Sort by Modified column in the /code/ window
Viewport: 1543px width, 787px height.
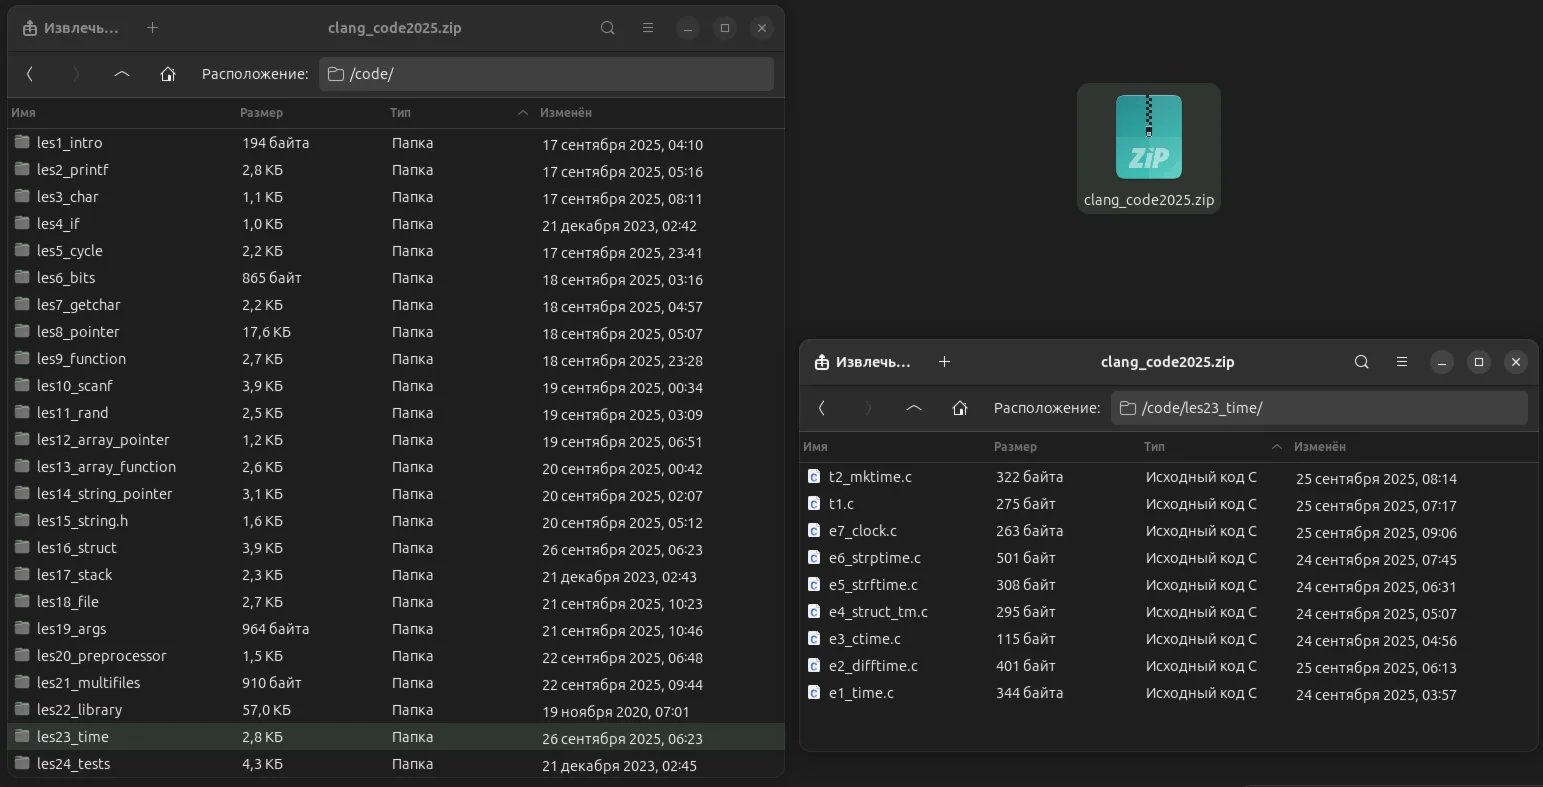pos(566,113)
